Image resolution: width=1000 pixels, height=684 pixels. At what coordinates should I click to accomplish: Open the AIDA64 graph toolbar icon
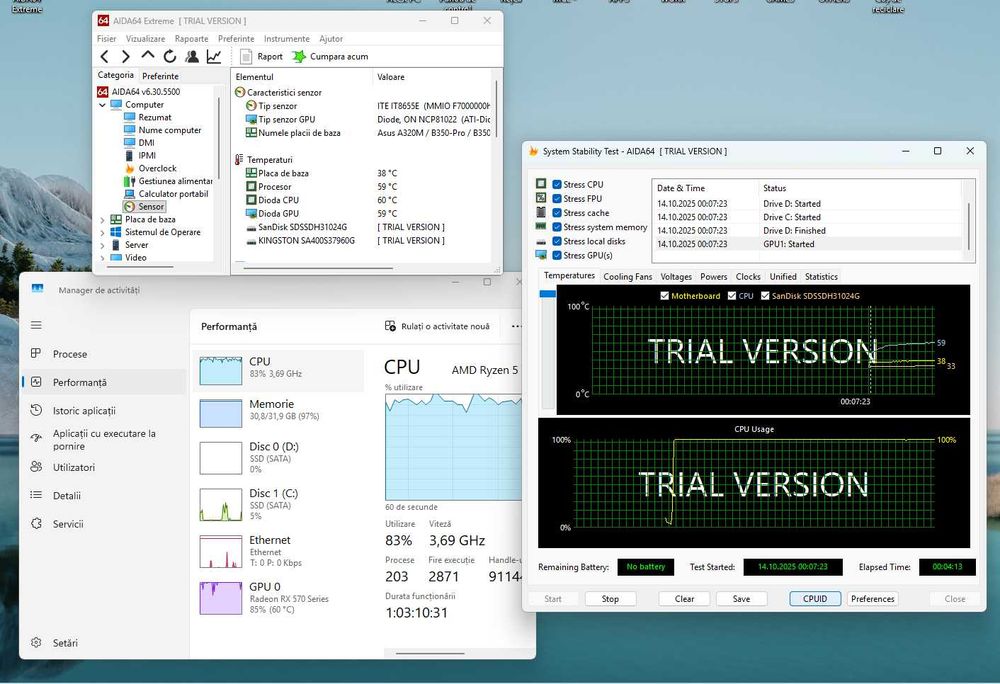click(214, 57)
